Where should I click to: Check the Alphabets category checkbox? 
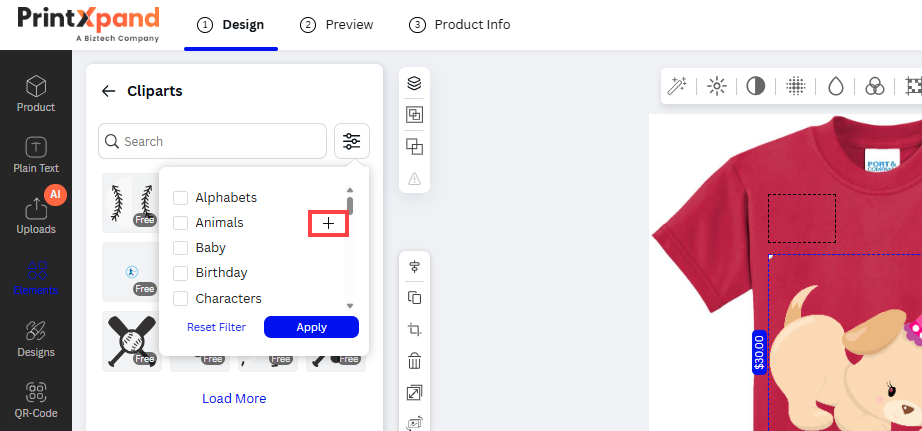(x=181, y=198)
